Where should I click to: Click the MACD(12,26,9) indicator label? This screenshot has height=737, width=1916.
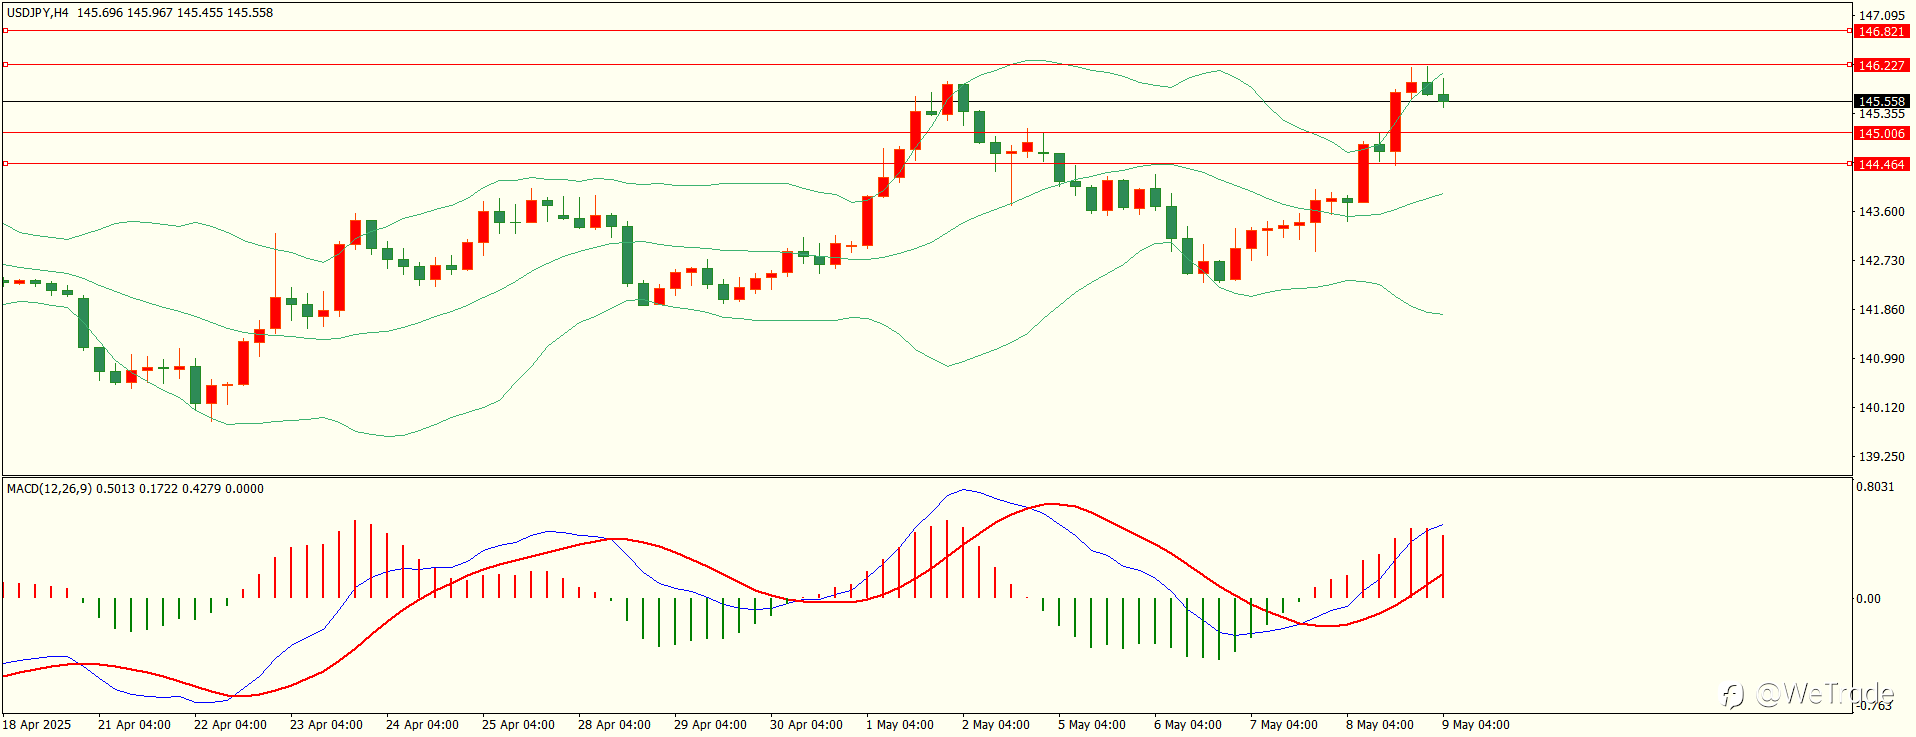[49, 488]
